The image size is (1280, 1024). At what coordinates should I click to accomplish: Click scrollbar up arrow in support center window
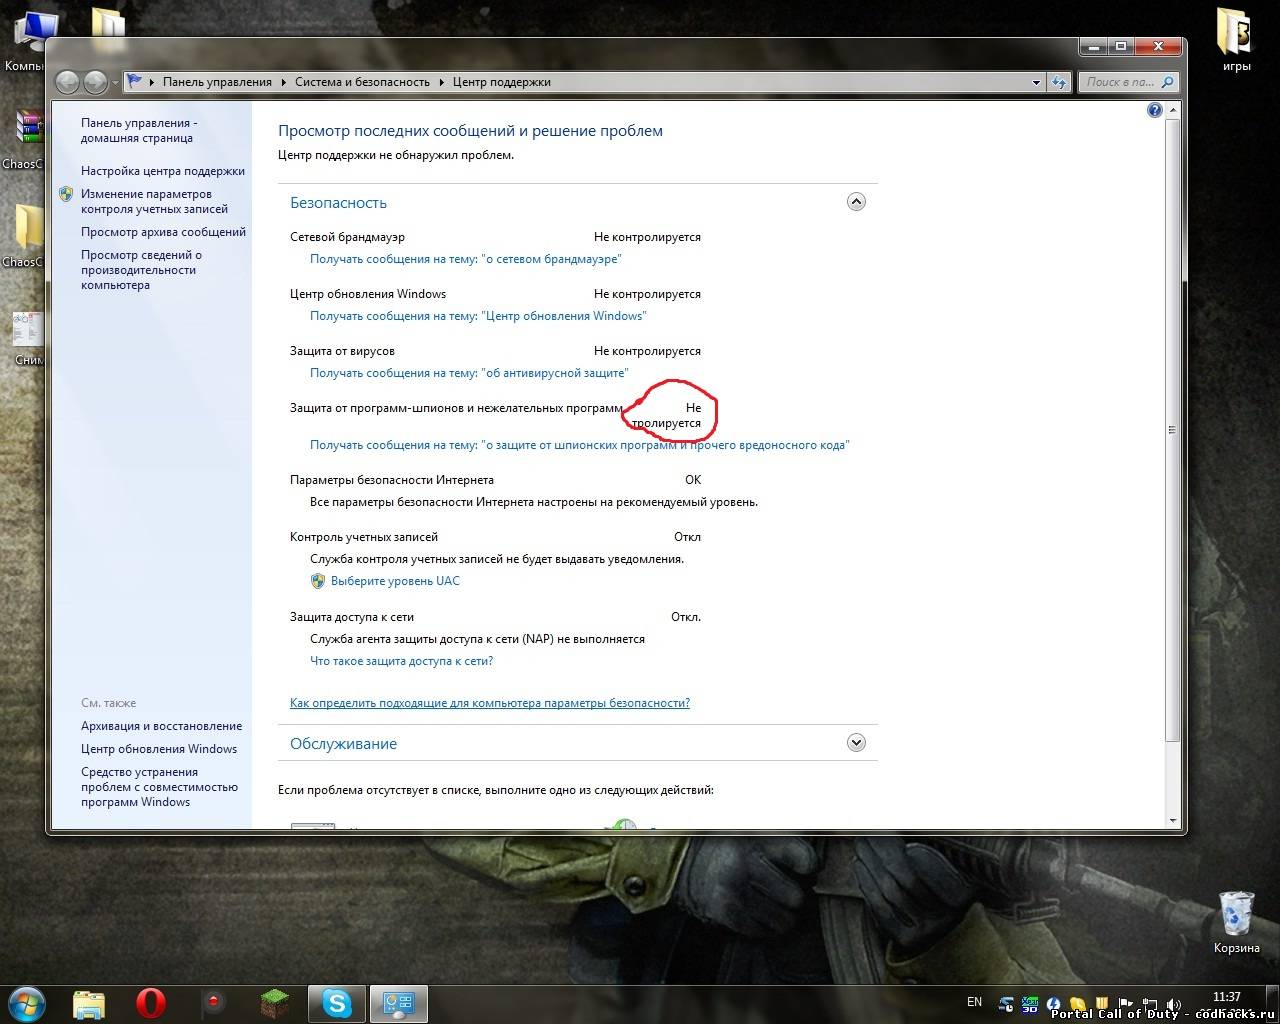coord(1173,109)
